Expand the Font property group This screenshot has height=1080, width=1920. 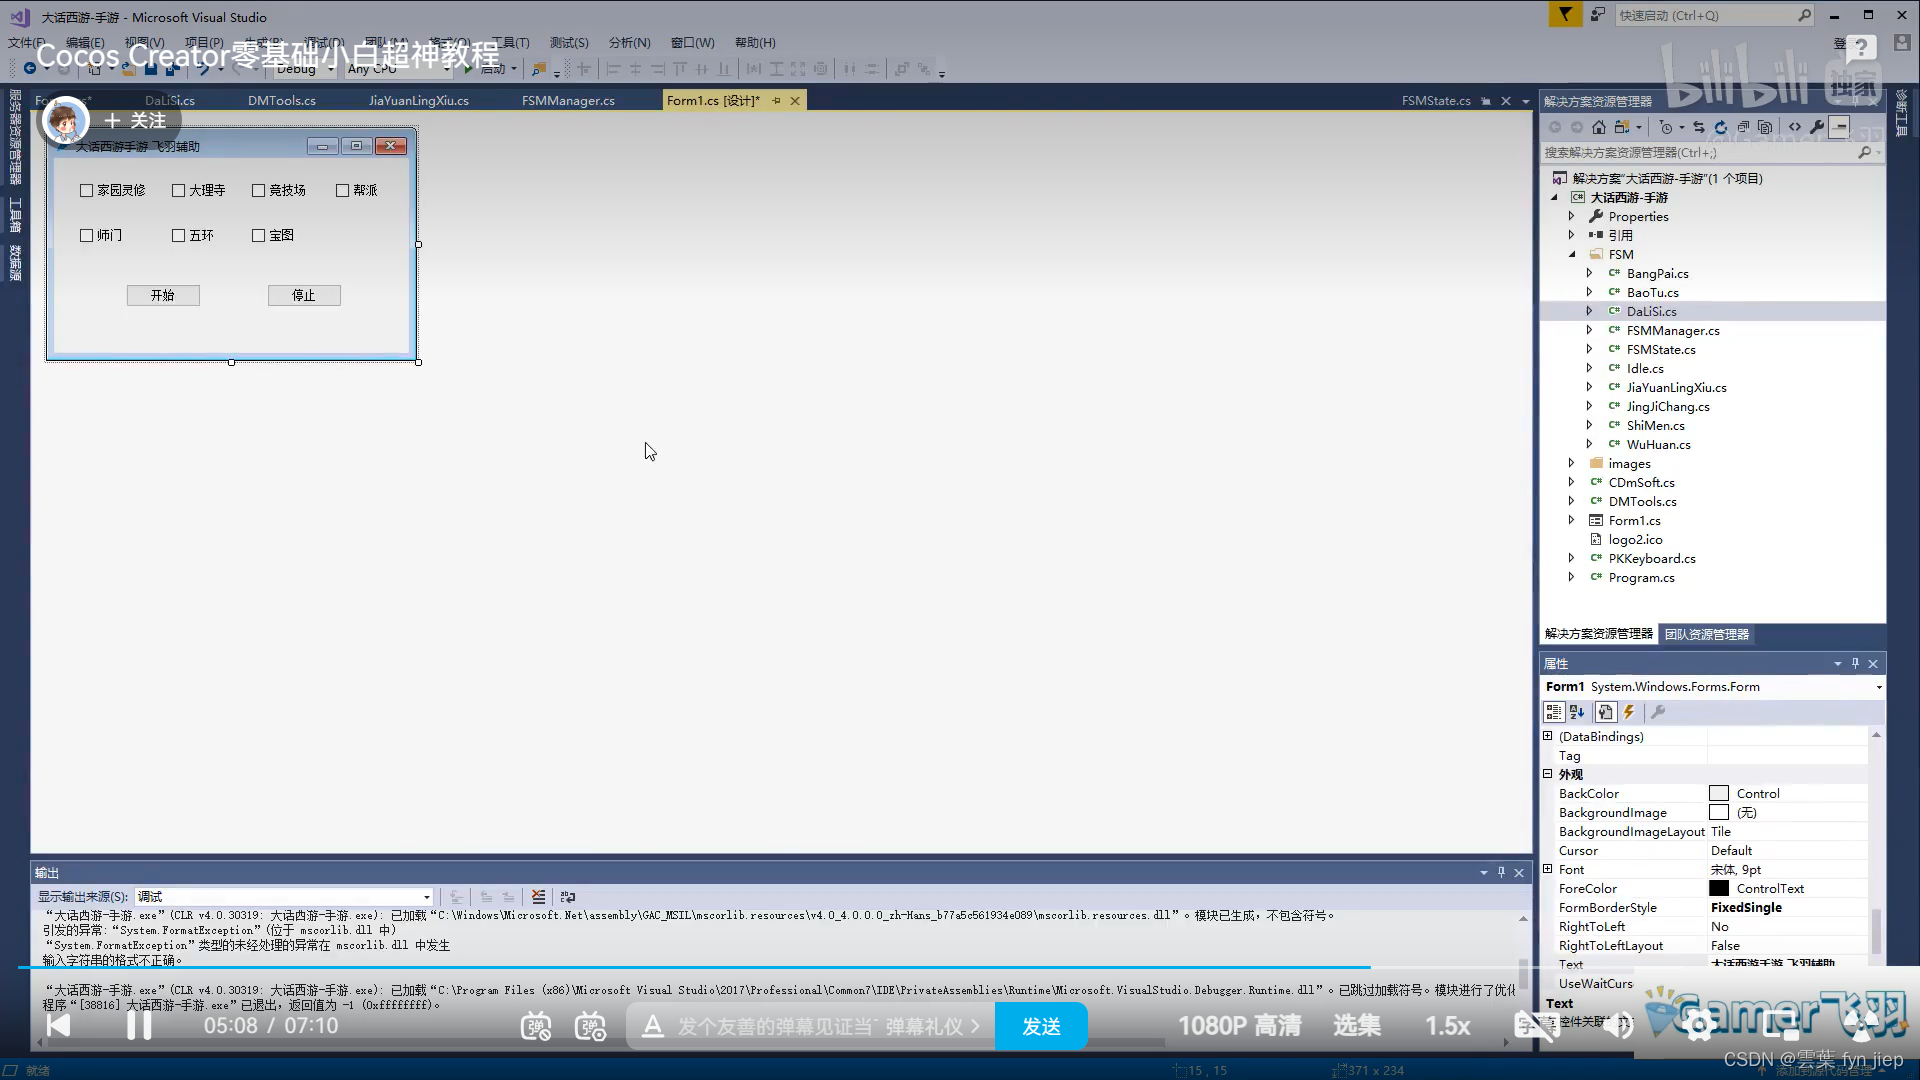1548,869
